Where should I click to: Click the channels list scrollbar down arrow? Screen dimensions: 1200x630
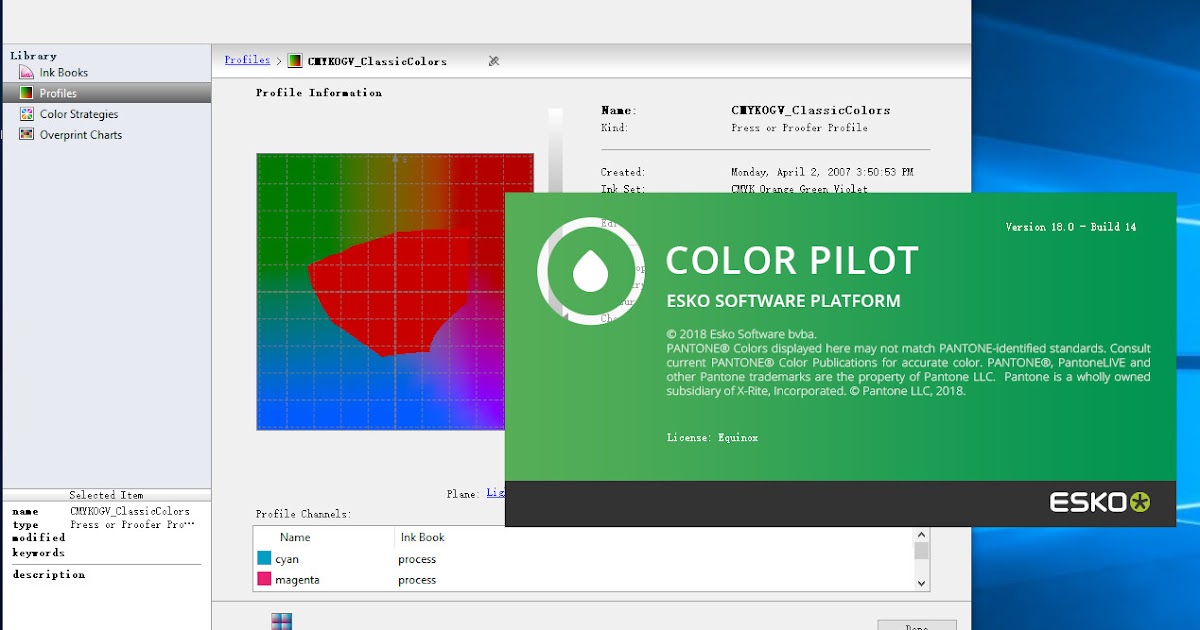tap(921, 583)
